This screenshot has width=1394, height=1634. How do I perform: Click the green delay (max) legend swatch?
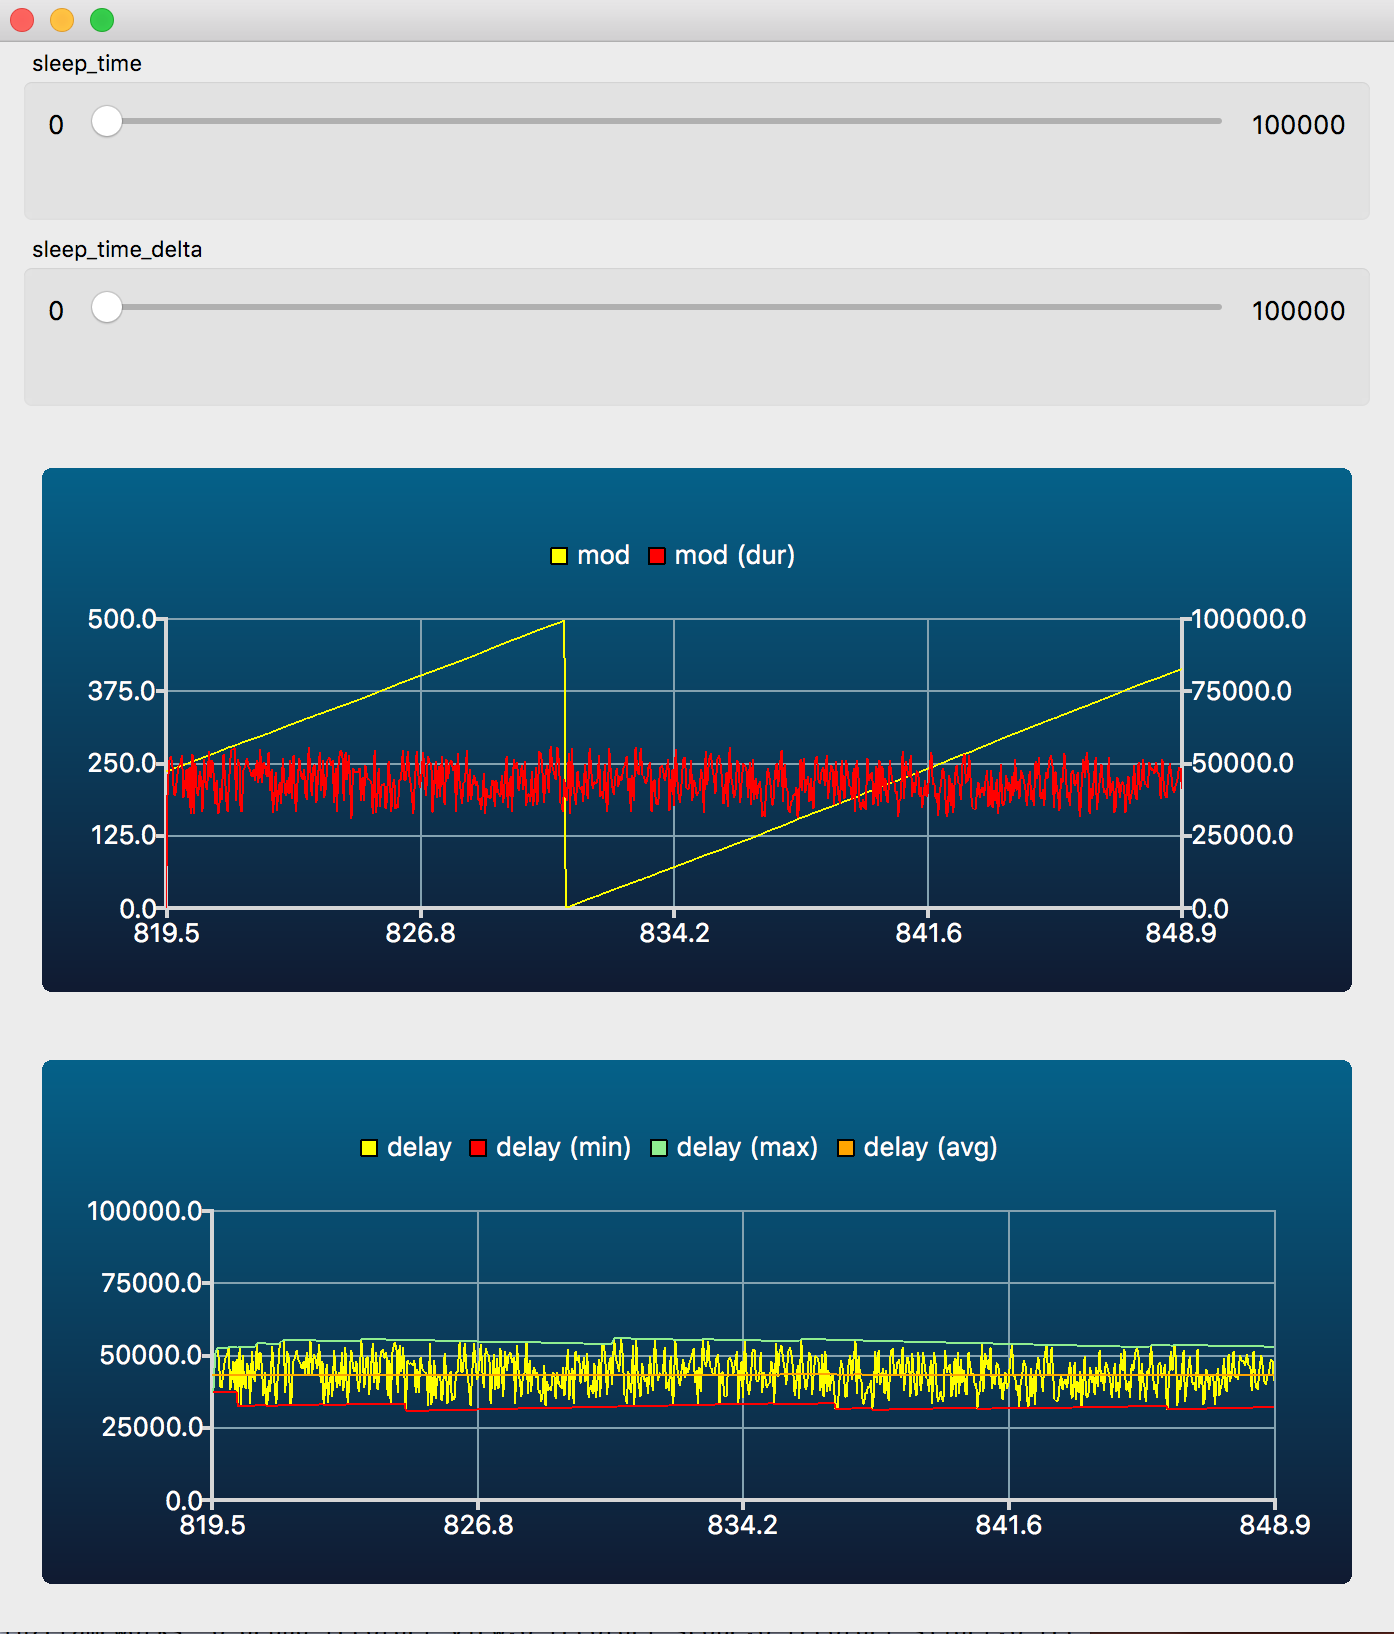(x=659, y=1148)
